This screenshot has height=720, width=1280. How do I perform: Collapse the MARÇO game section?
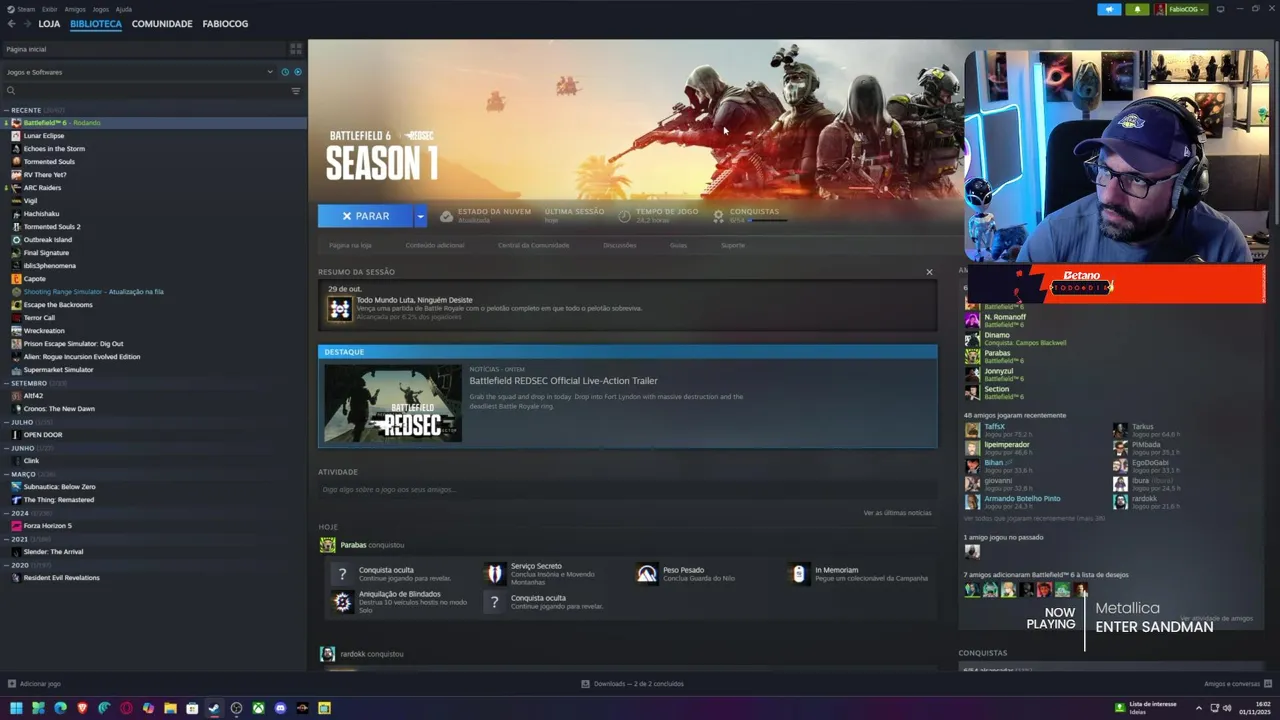pyautogui.click(x=6, y=474)
